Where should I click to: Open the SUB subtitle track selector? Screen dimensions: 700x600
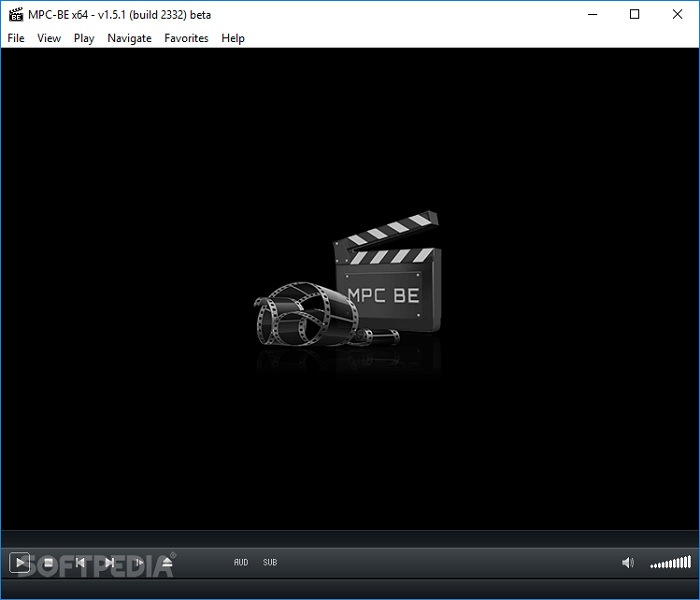270,563
